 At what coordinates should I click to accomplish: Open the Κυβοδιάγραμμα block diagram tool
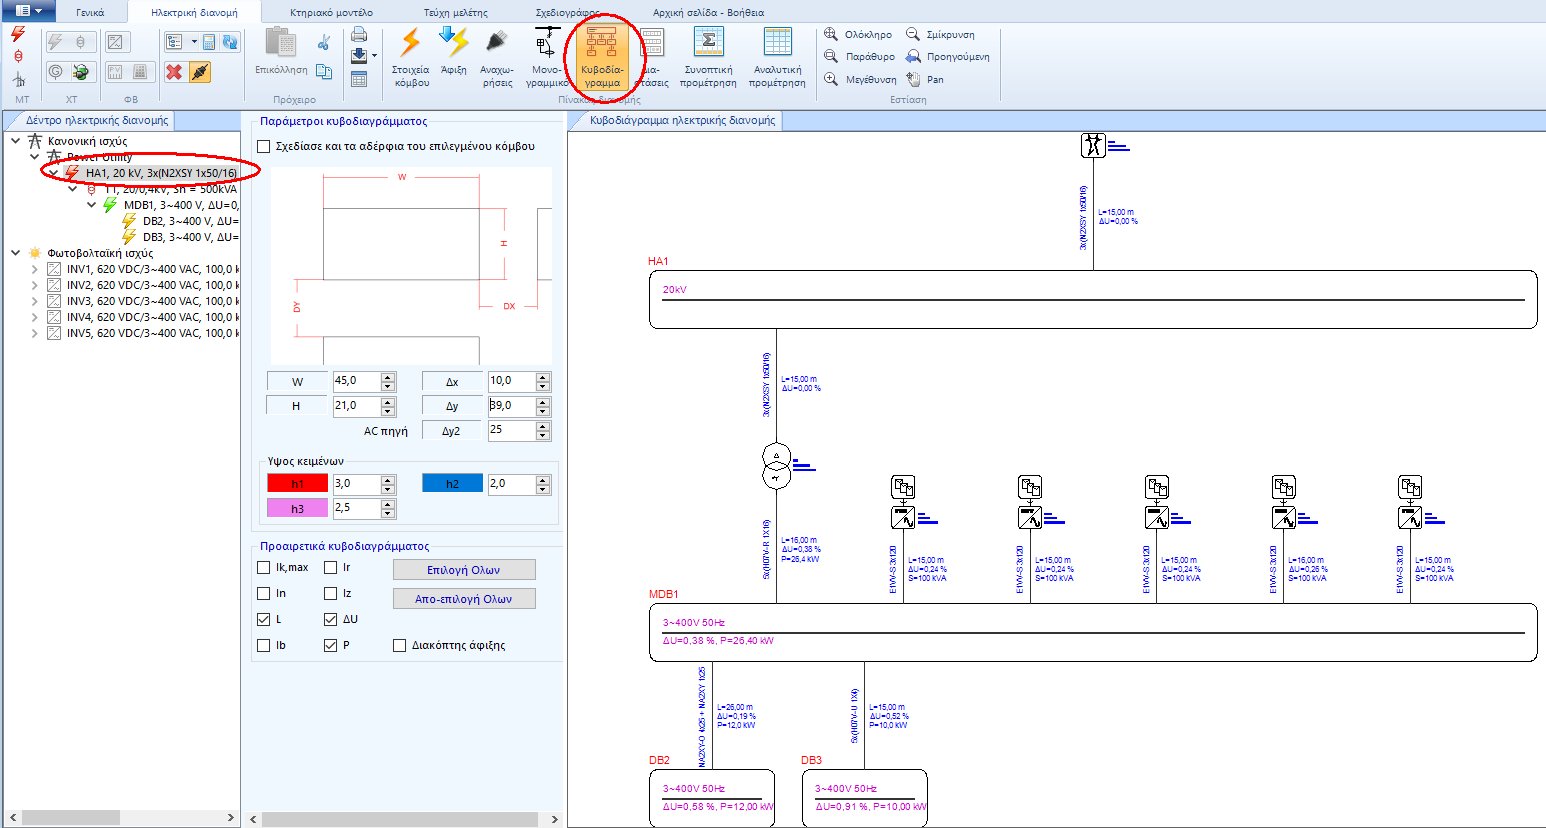click(601, 55)
